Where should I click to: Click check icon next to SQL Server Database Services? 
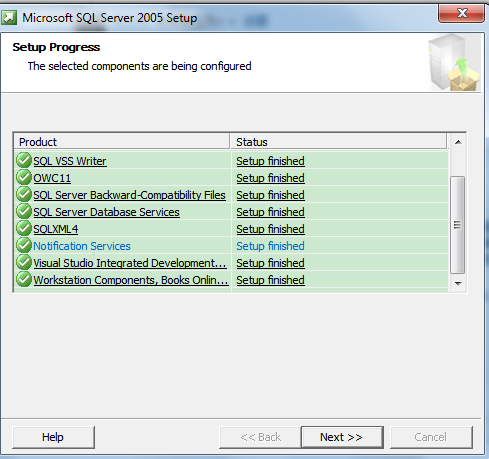(x=24, y=211)
